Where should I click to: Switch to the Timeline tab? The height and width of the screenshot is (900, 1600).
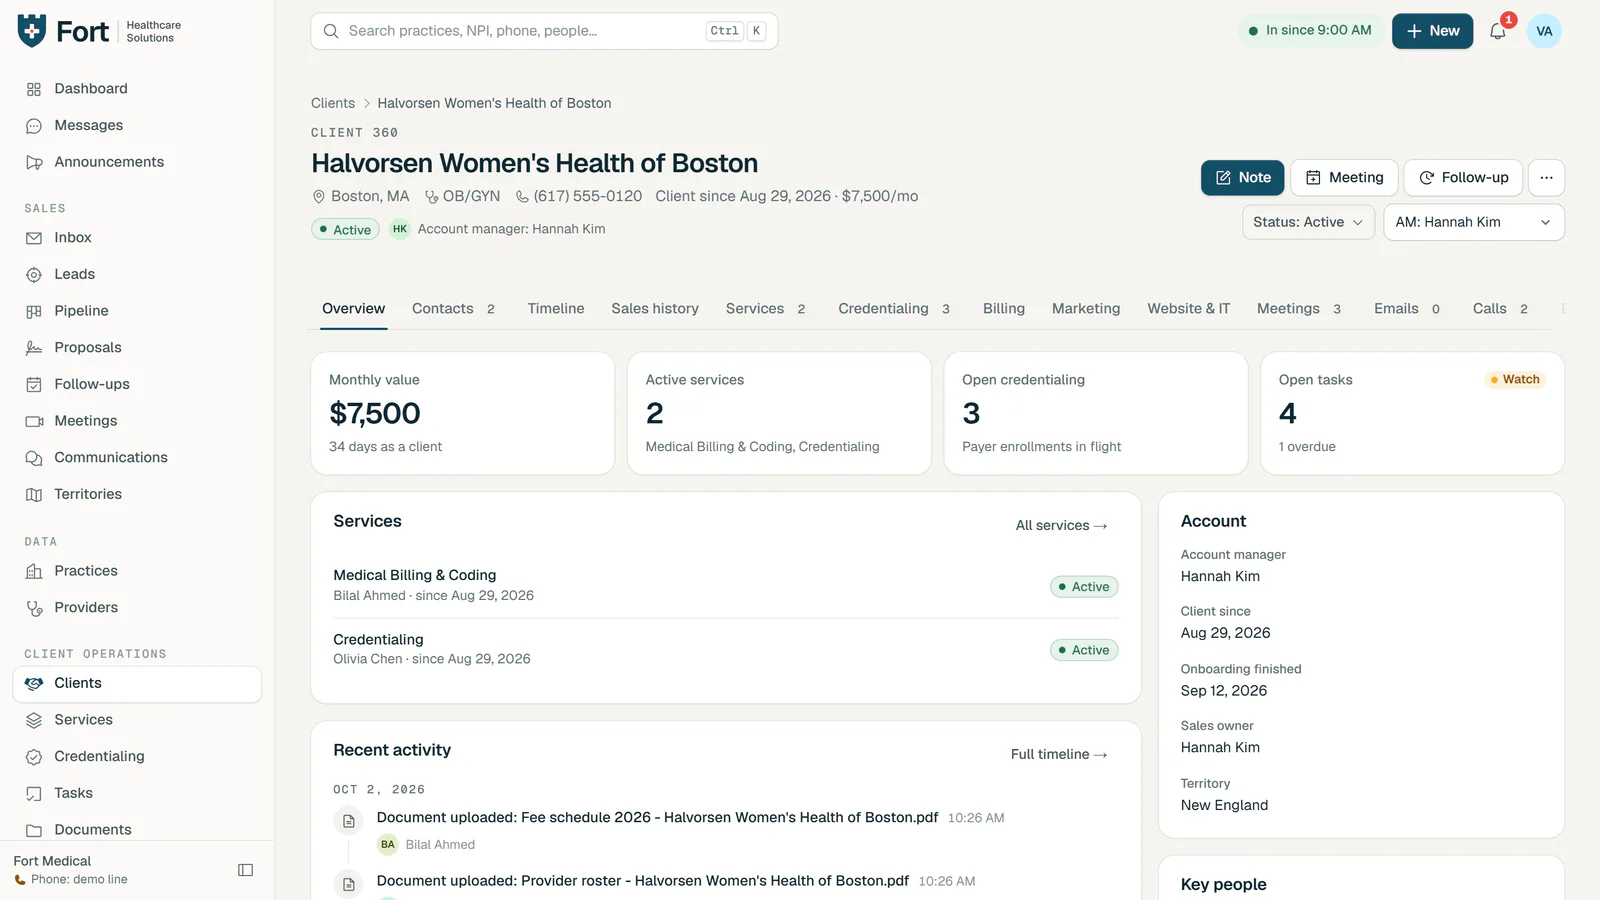click(x=556, y=309)
